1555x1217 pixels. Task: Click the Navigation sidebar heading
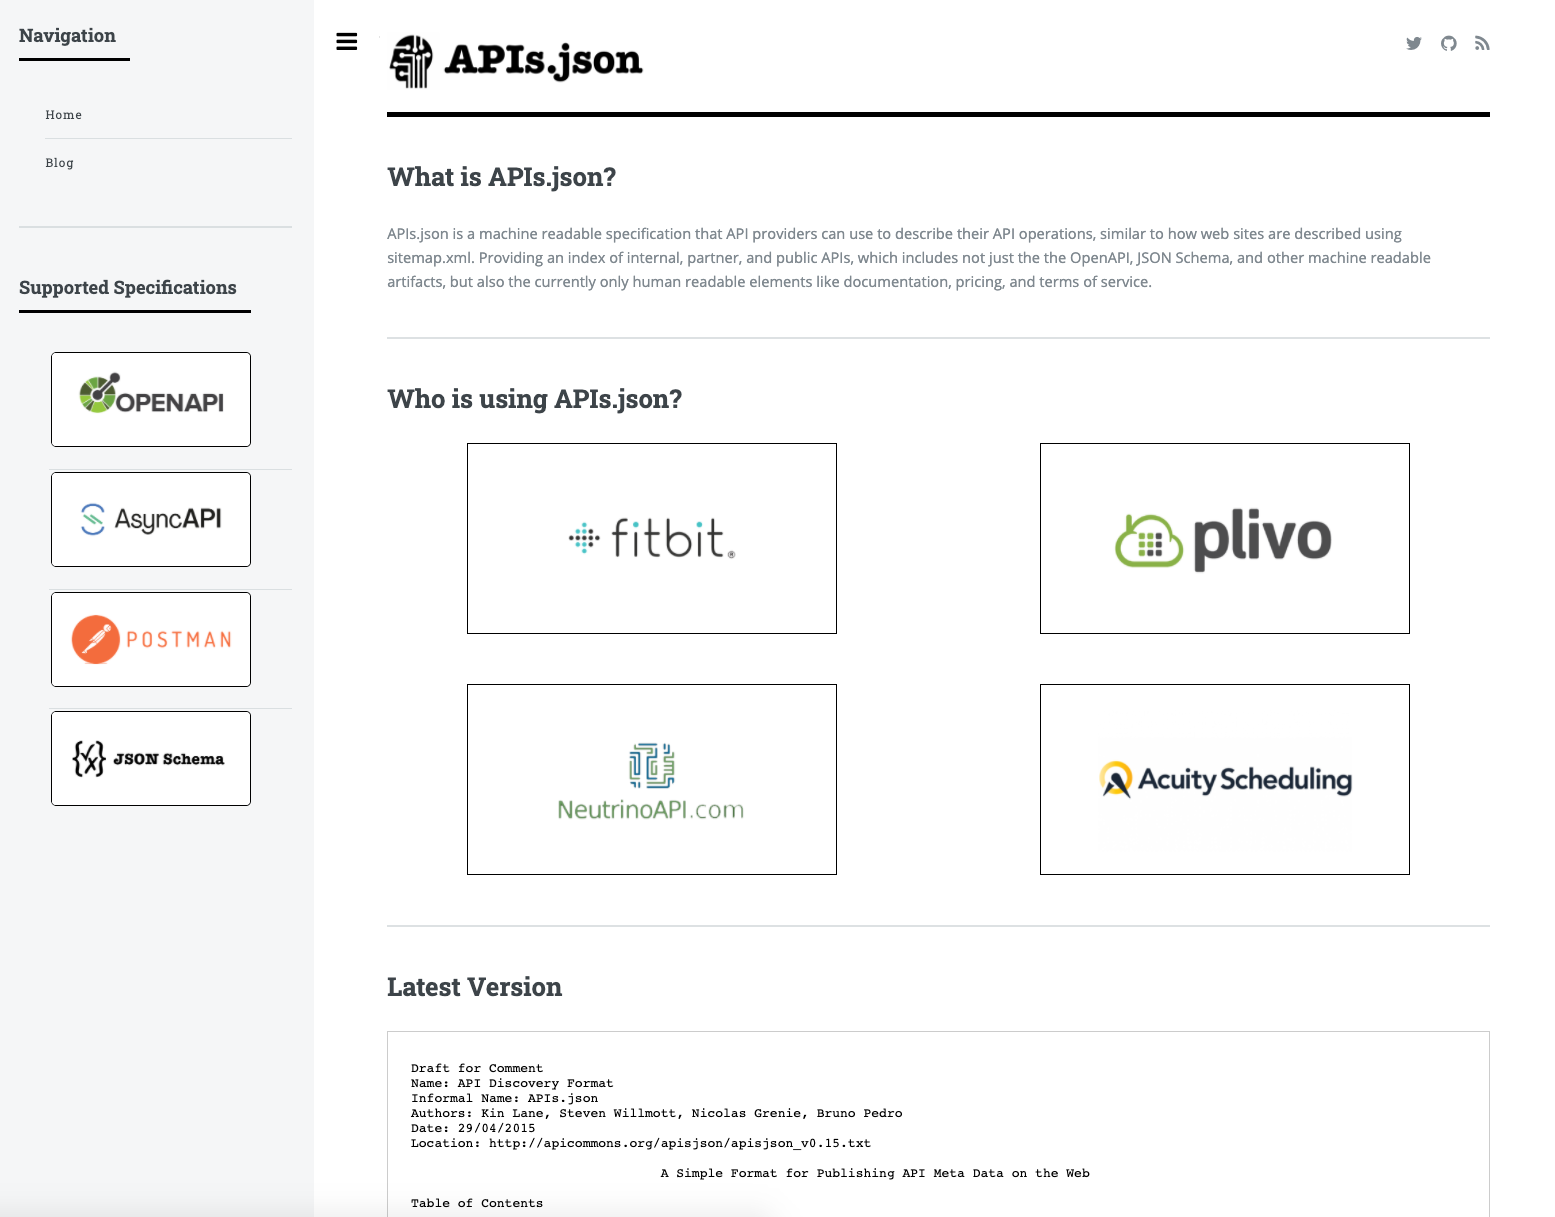(67, 36)
